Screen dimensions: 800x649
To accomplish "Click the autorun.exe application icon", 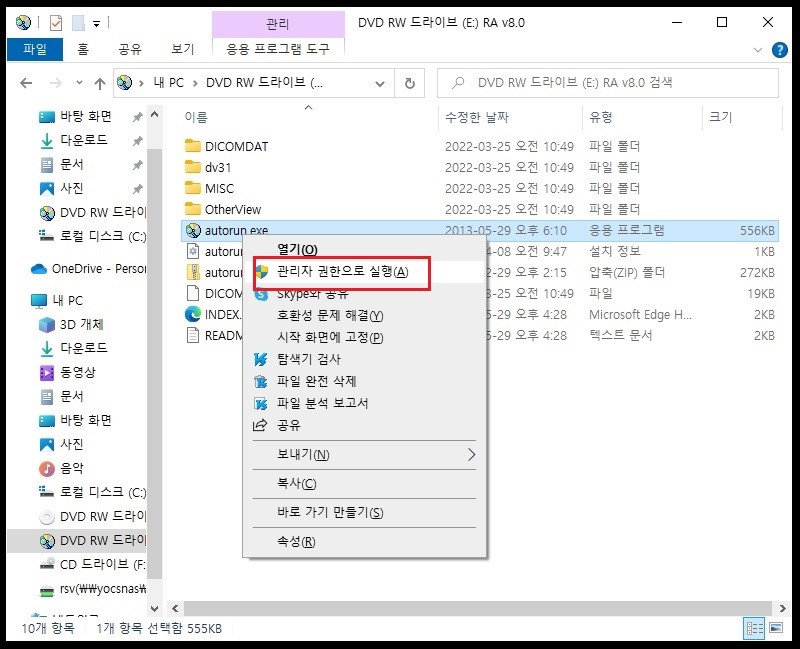I will click(x=193, y=230).
